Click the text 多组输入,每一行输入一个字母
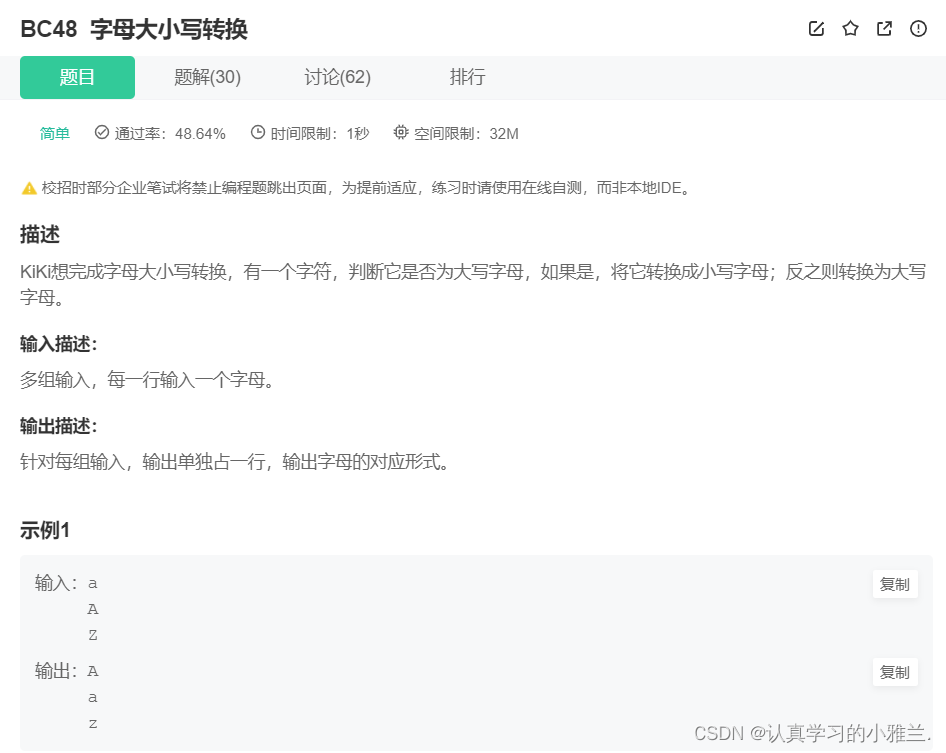The height and width of the screenshot is (753, 946). [x=147, y=380]
